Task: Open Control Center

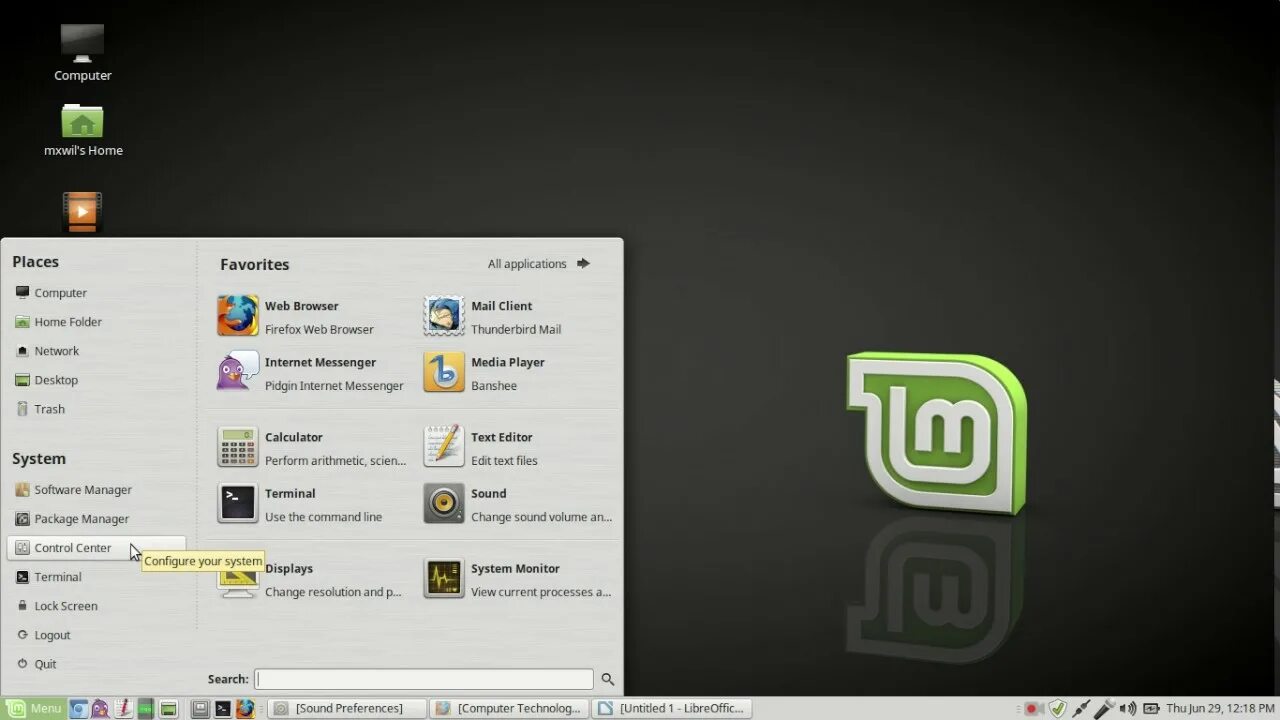Action: (x=97, y=548)
